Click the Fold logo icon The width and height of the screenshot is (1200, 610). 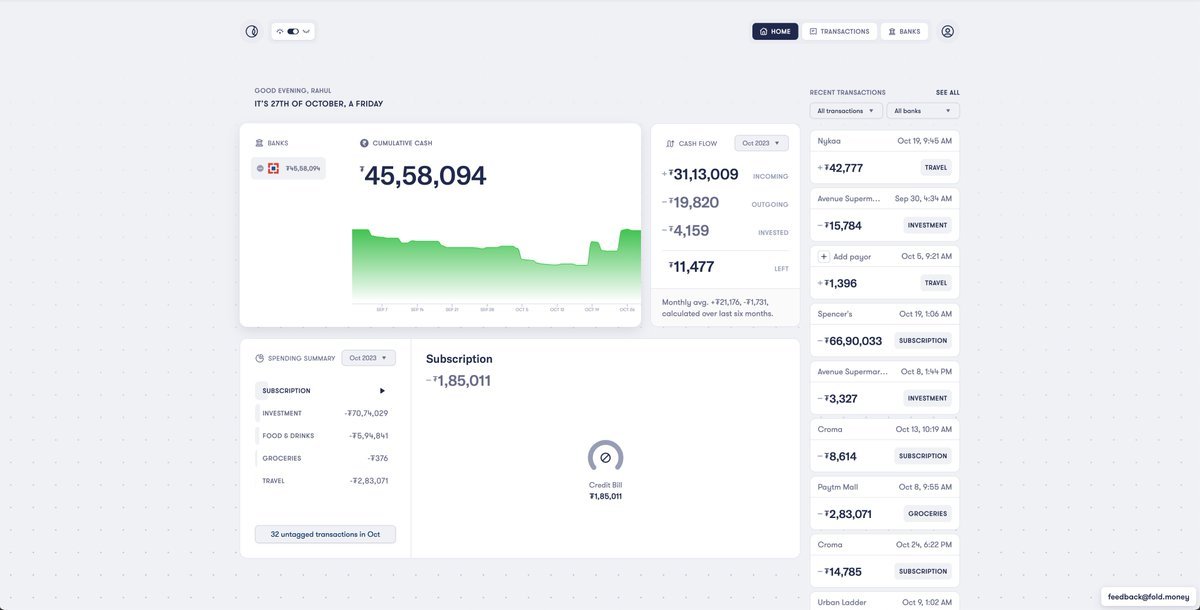pos(252,31)
